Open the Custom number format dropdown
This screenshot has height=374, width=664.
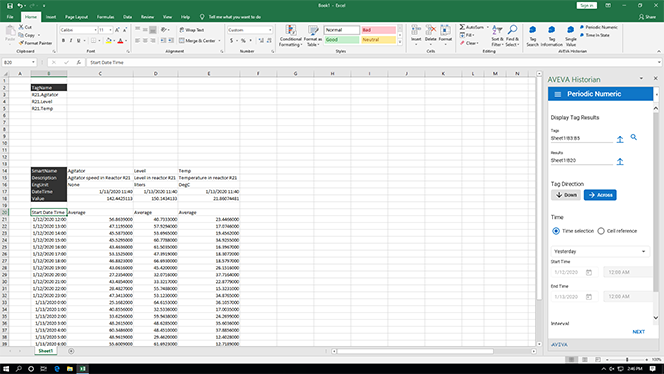point(270,30)
